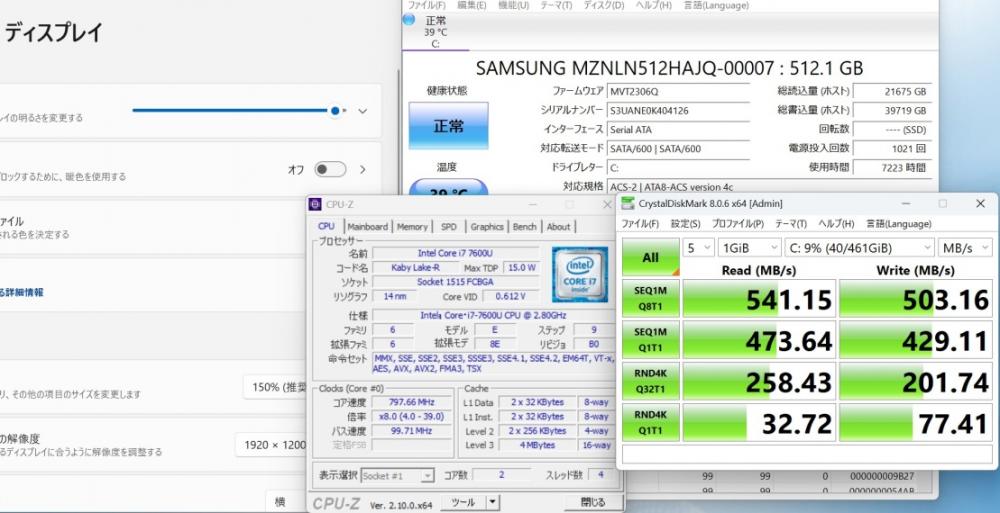1000x513 pixels.
Task: Open the test count dropdown showing 5
Action: pos(698,248)
